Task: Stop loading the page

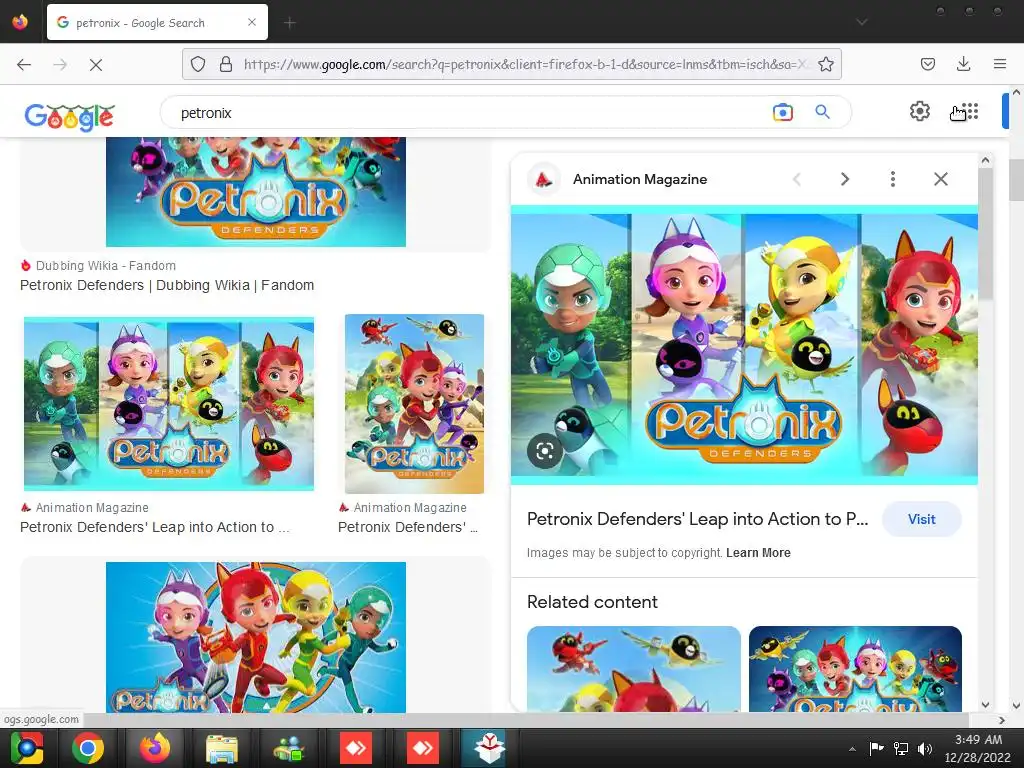Action: point(95,64)
